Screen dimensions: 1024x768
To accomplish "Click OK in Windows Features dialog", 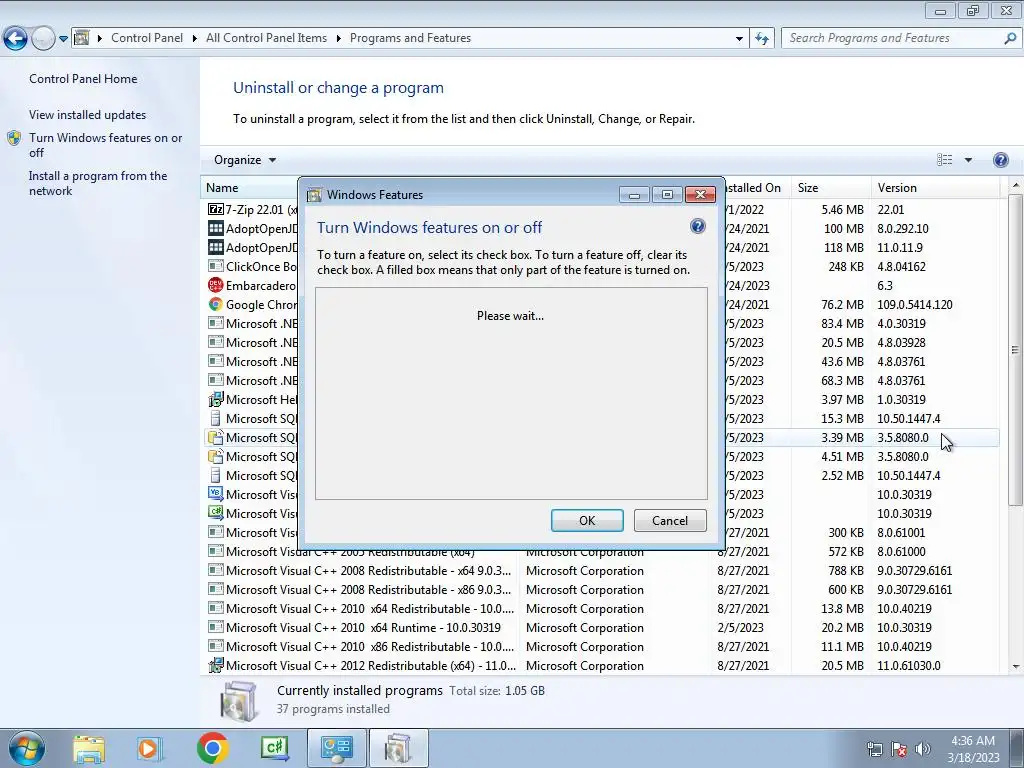I will click(x=587, y=520).
